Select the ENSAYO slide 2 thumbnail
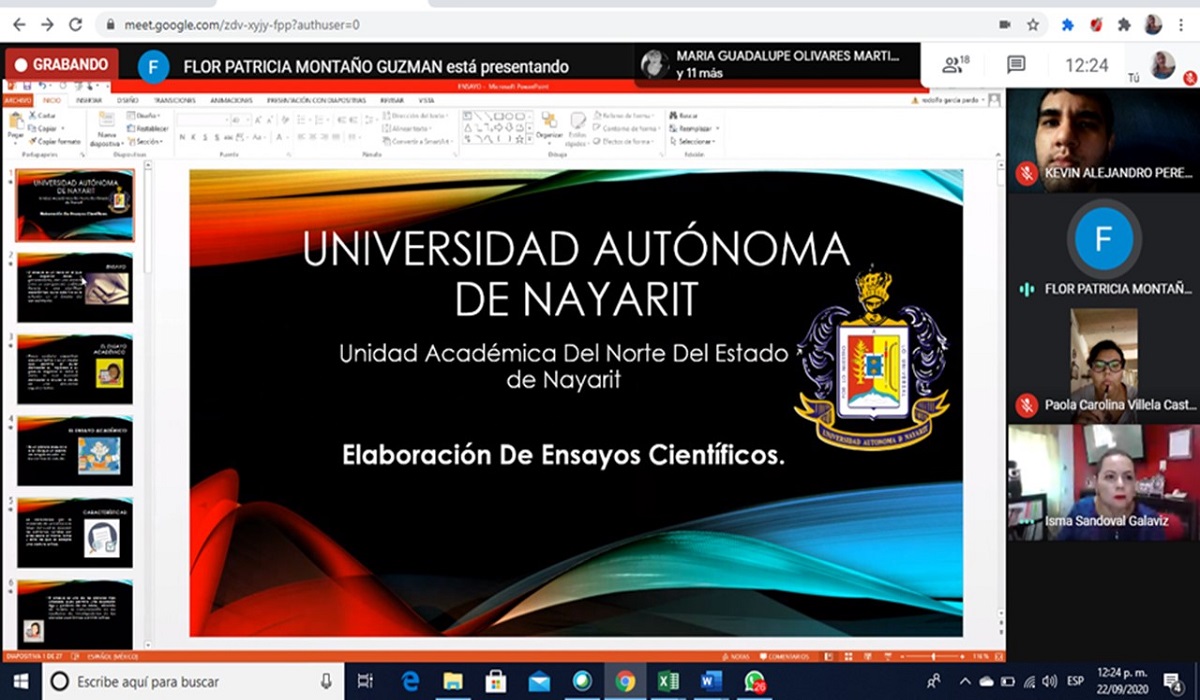 (75, 288)
